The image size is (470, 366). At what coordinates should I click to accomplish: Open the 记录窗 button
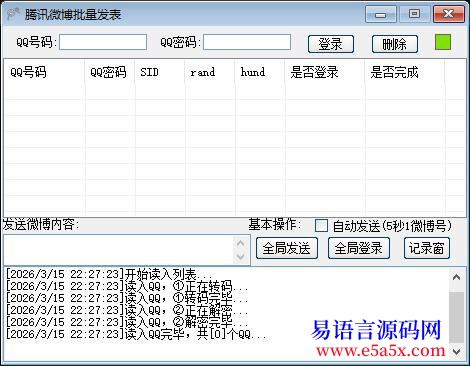[x=427, y=248]
